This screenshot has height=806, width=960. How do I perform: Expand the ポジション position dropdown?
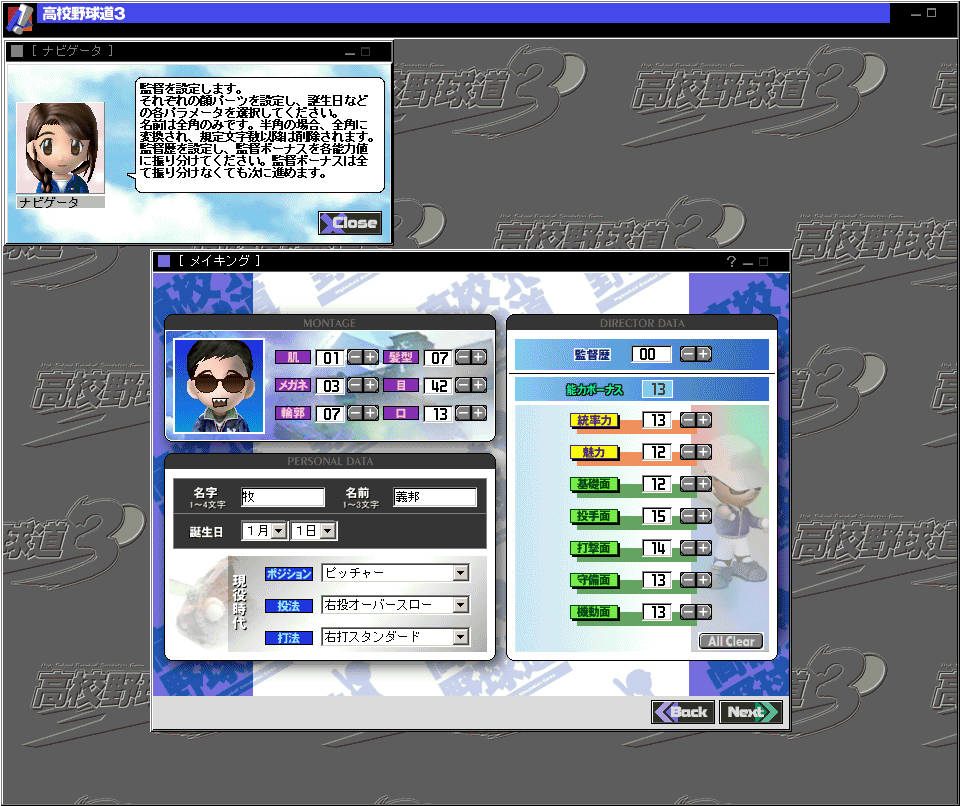coord(461,574)
